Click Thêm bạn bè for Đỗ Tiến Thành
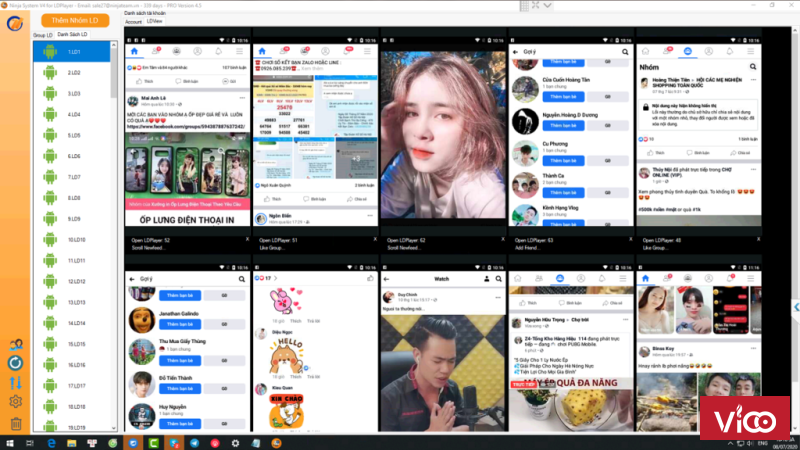800x450 pixels. [180, 388]
